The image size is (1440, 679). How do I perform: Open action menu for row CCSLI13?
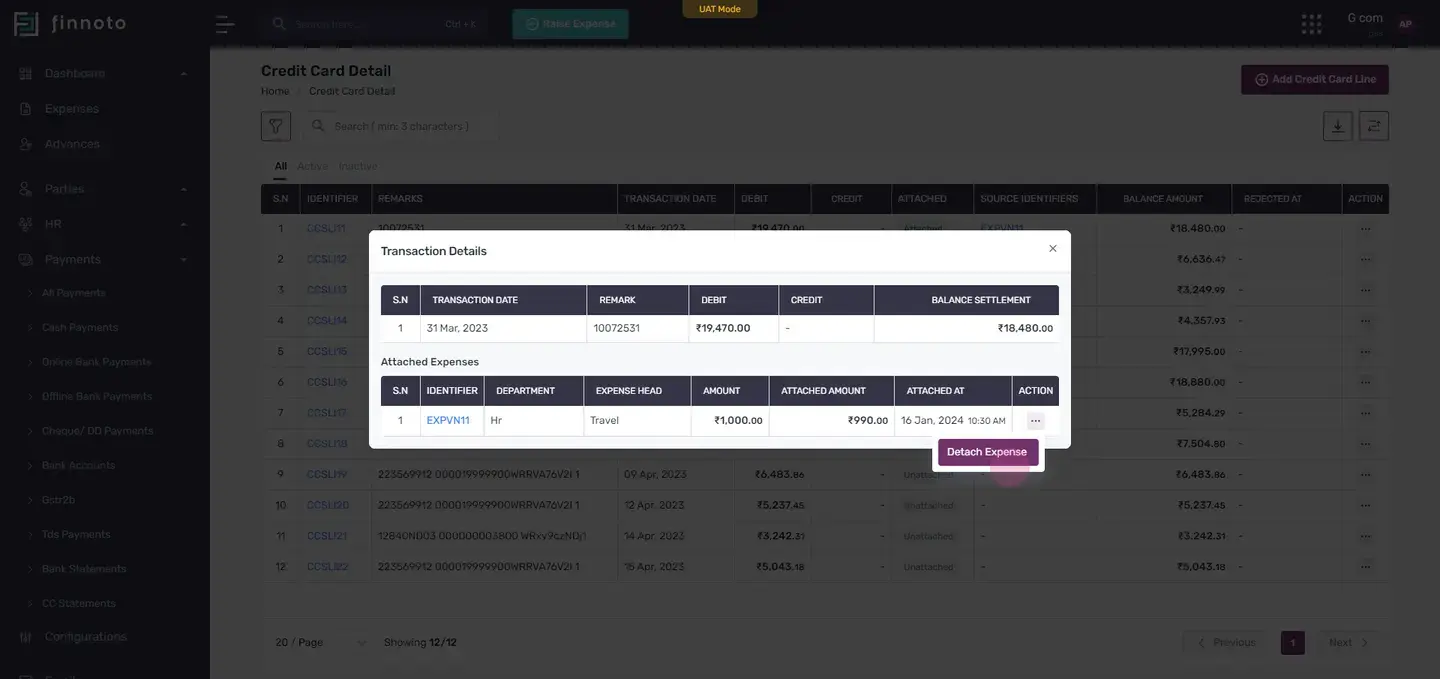[x=1365, y=290]
